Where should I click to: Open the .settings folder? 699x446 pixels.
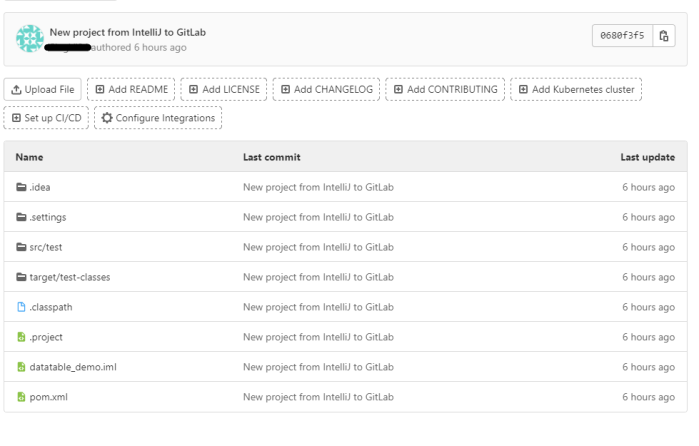(x=48, y=217)
